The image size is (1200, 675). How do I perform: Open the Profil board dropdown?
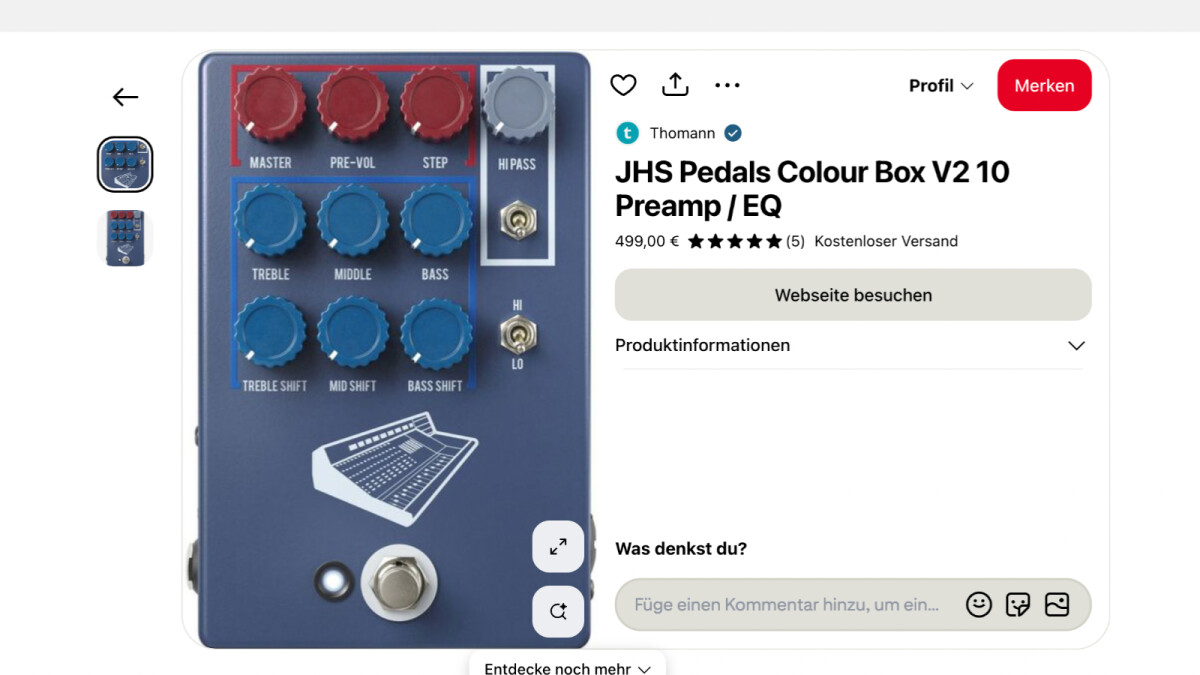point(941,86)
